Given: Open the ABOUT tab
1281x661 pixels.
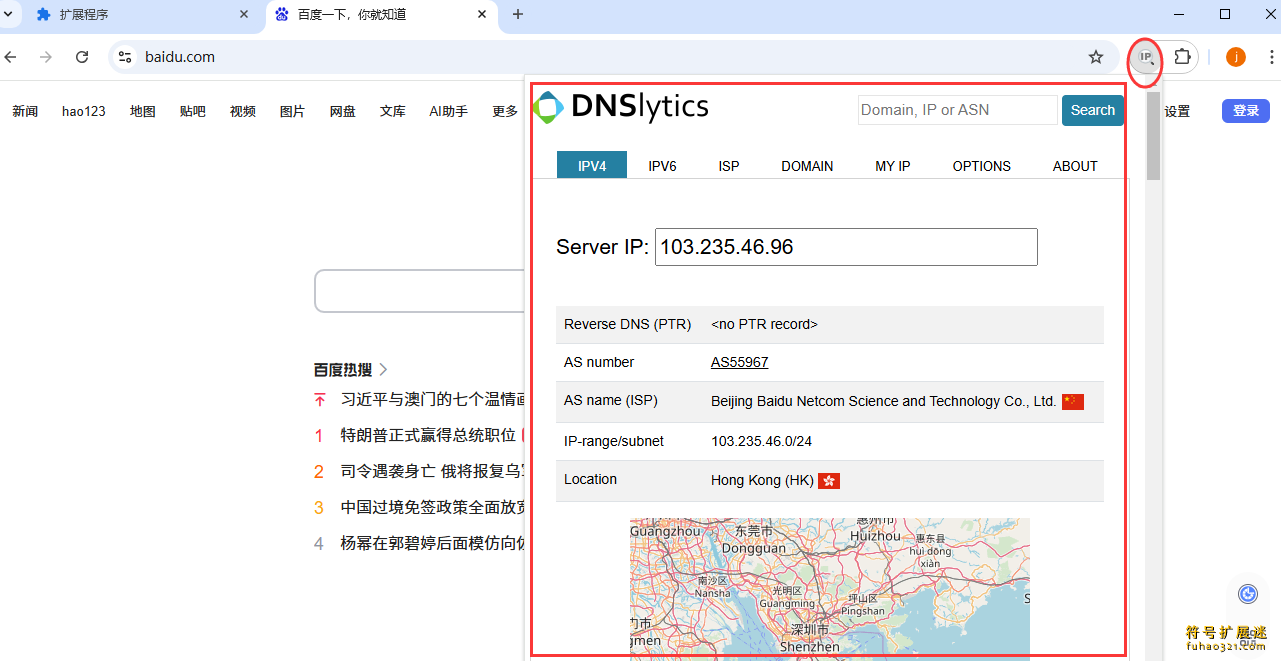Looking at the screenshot, I should (x=1075, y=166).
